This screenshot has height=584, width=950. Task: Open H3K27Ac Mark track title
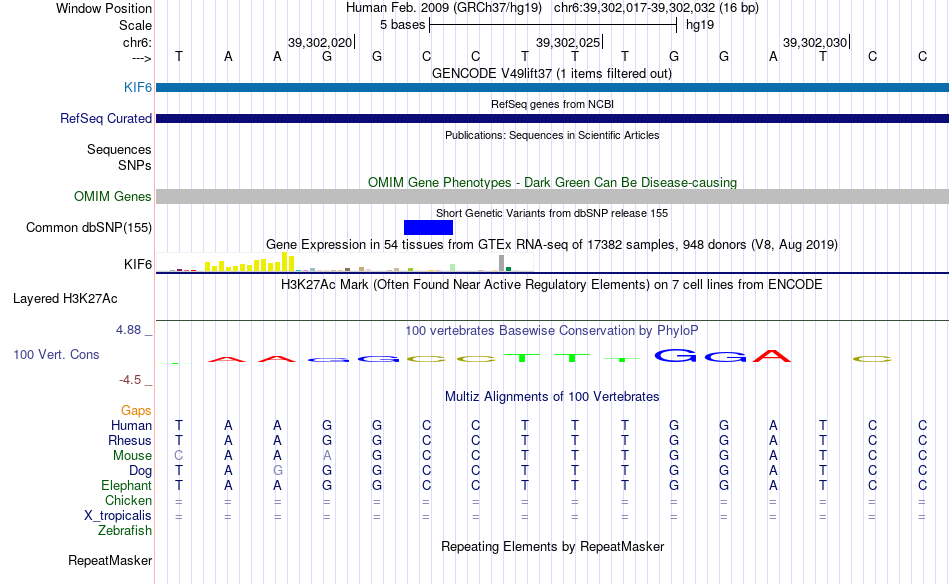552,285
